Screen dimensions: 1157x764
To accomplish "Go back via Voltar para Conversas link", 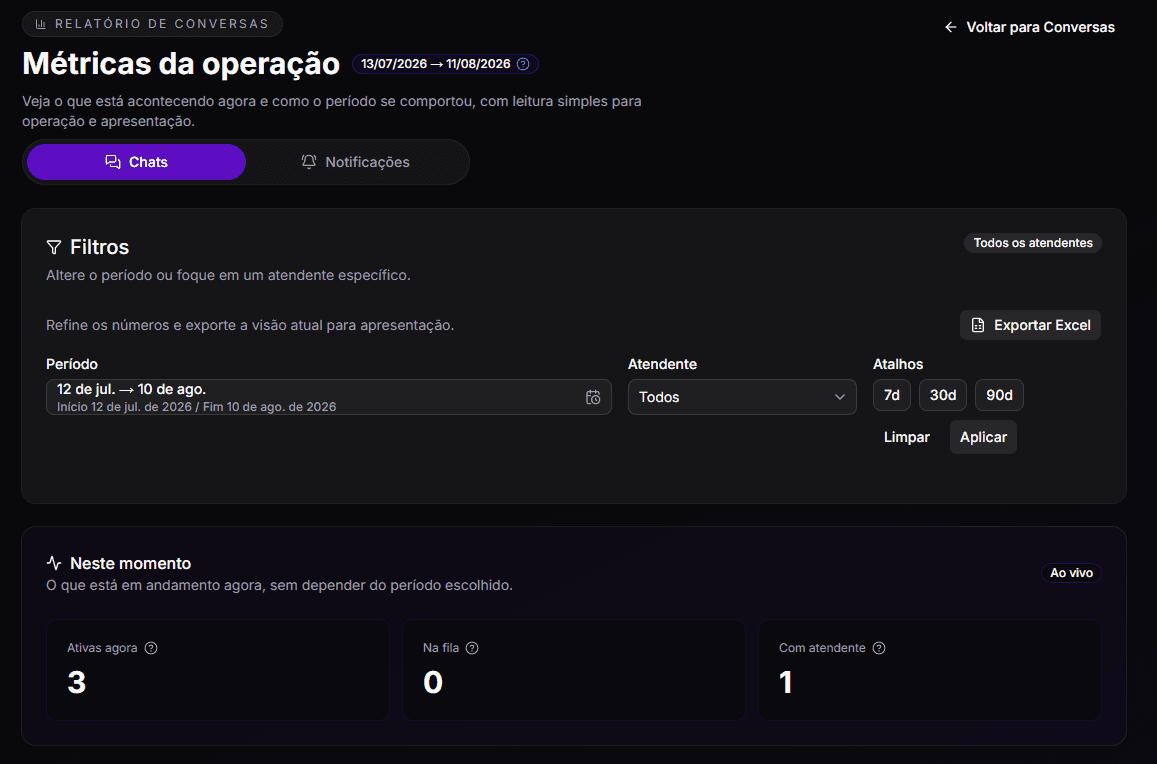I will [1029, 27].
